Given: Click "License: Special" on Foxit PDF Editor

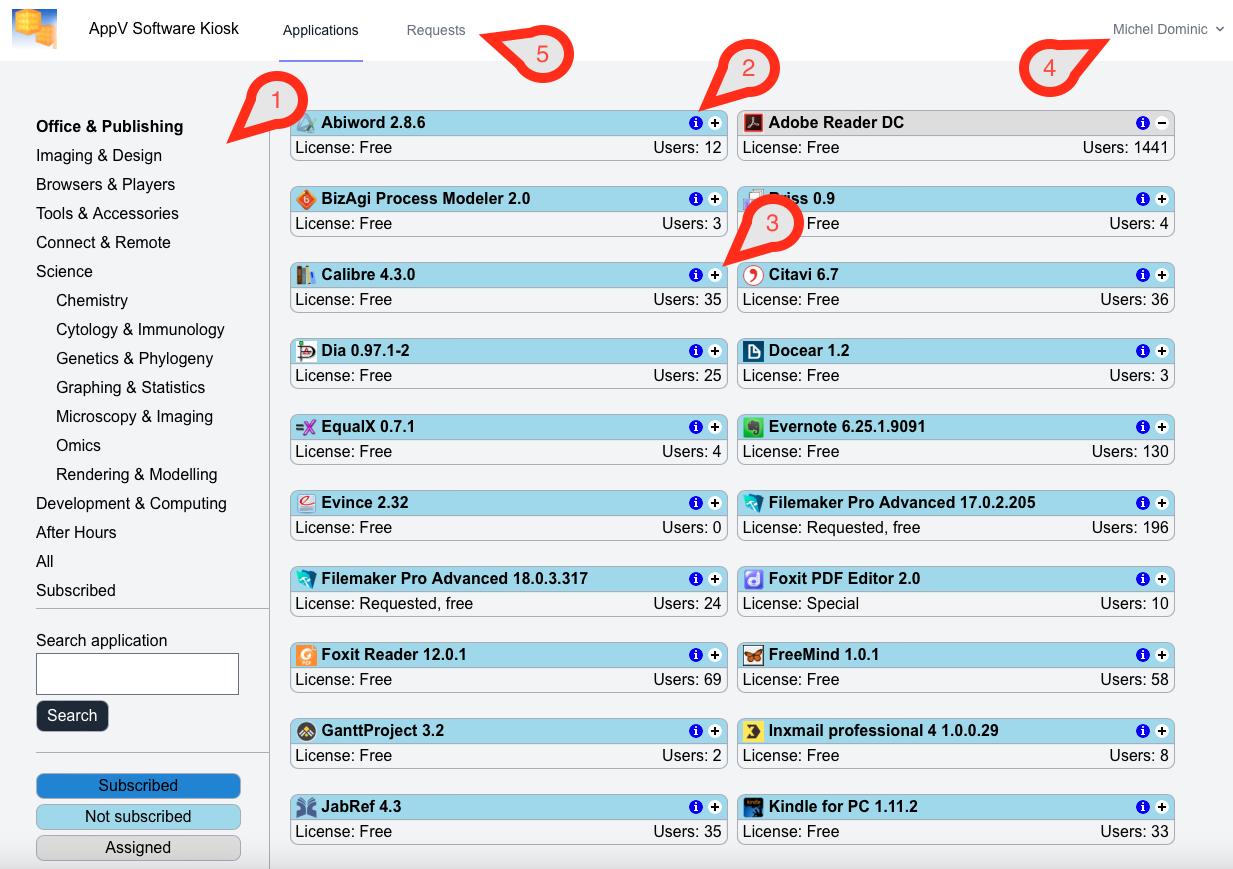Looking at the screenshot, I should [801, 603].
